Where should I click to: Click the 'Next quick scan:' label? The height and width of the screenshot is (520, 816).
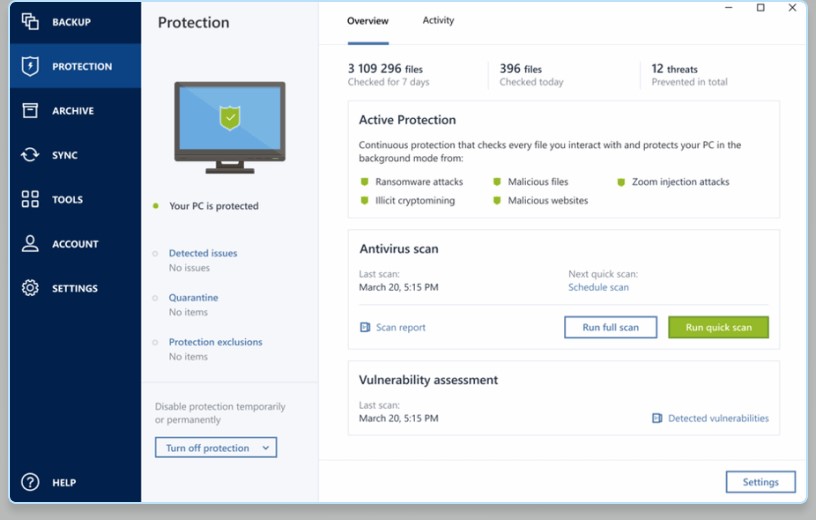click(x=603, y=274)
